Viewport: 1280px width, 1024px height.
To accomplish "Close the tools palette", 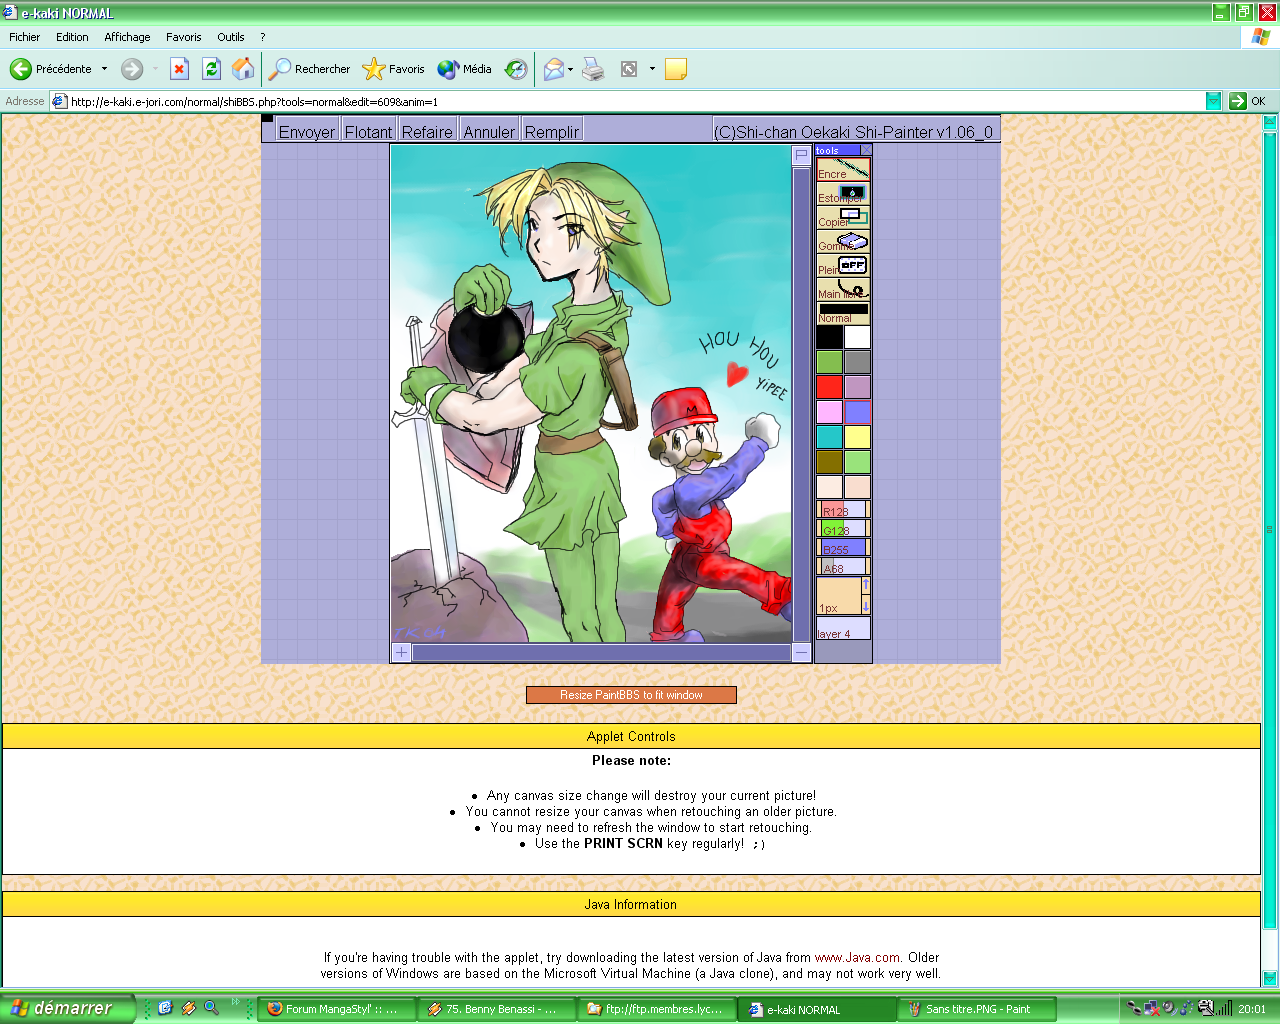I will click(866, 151).
